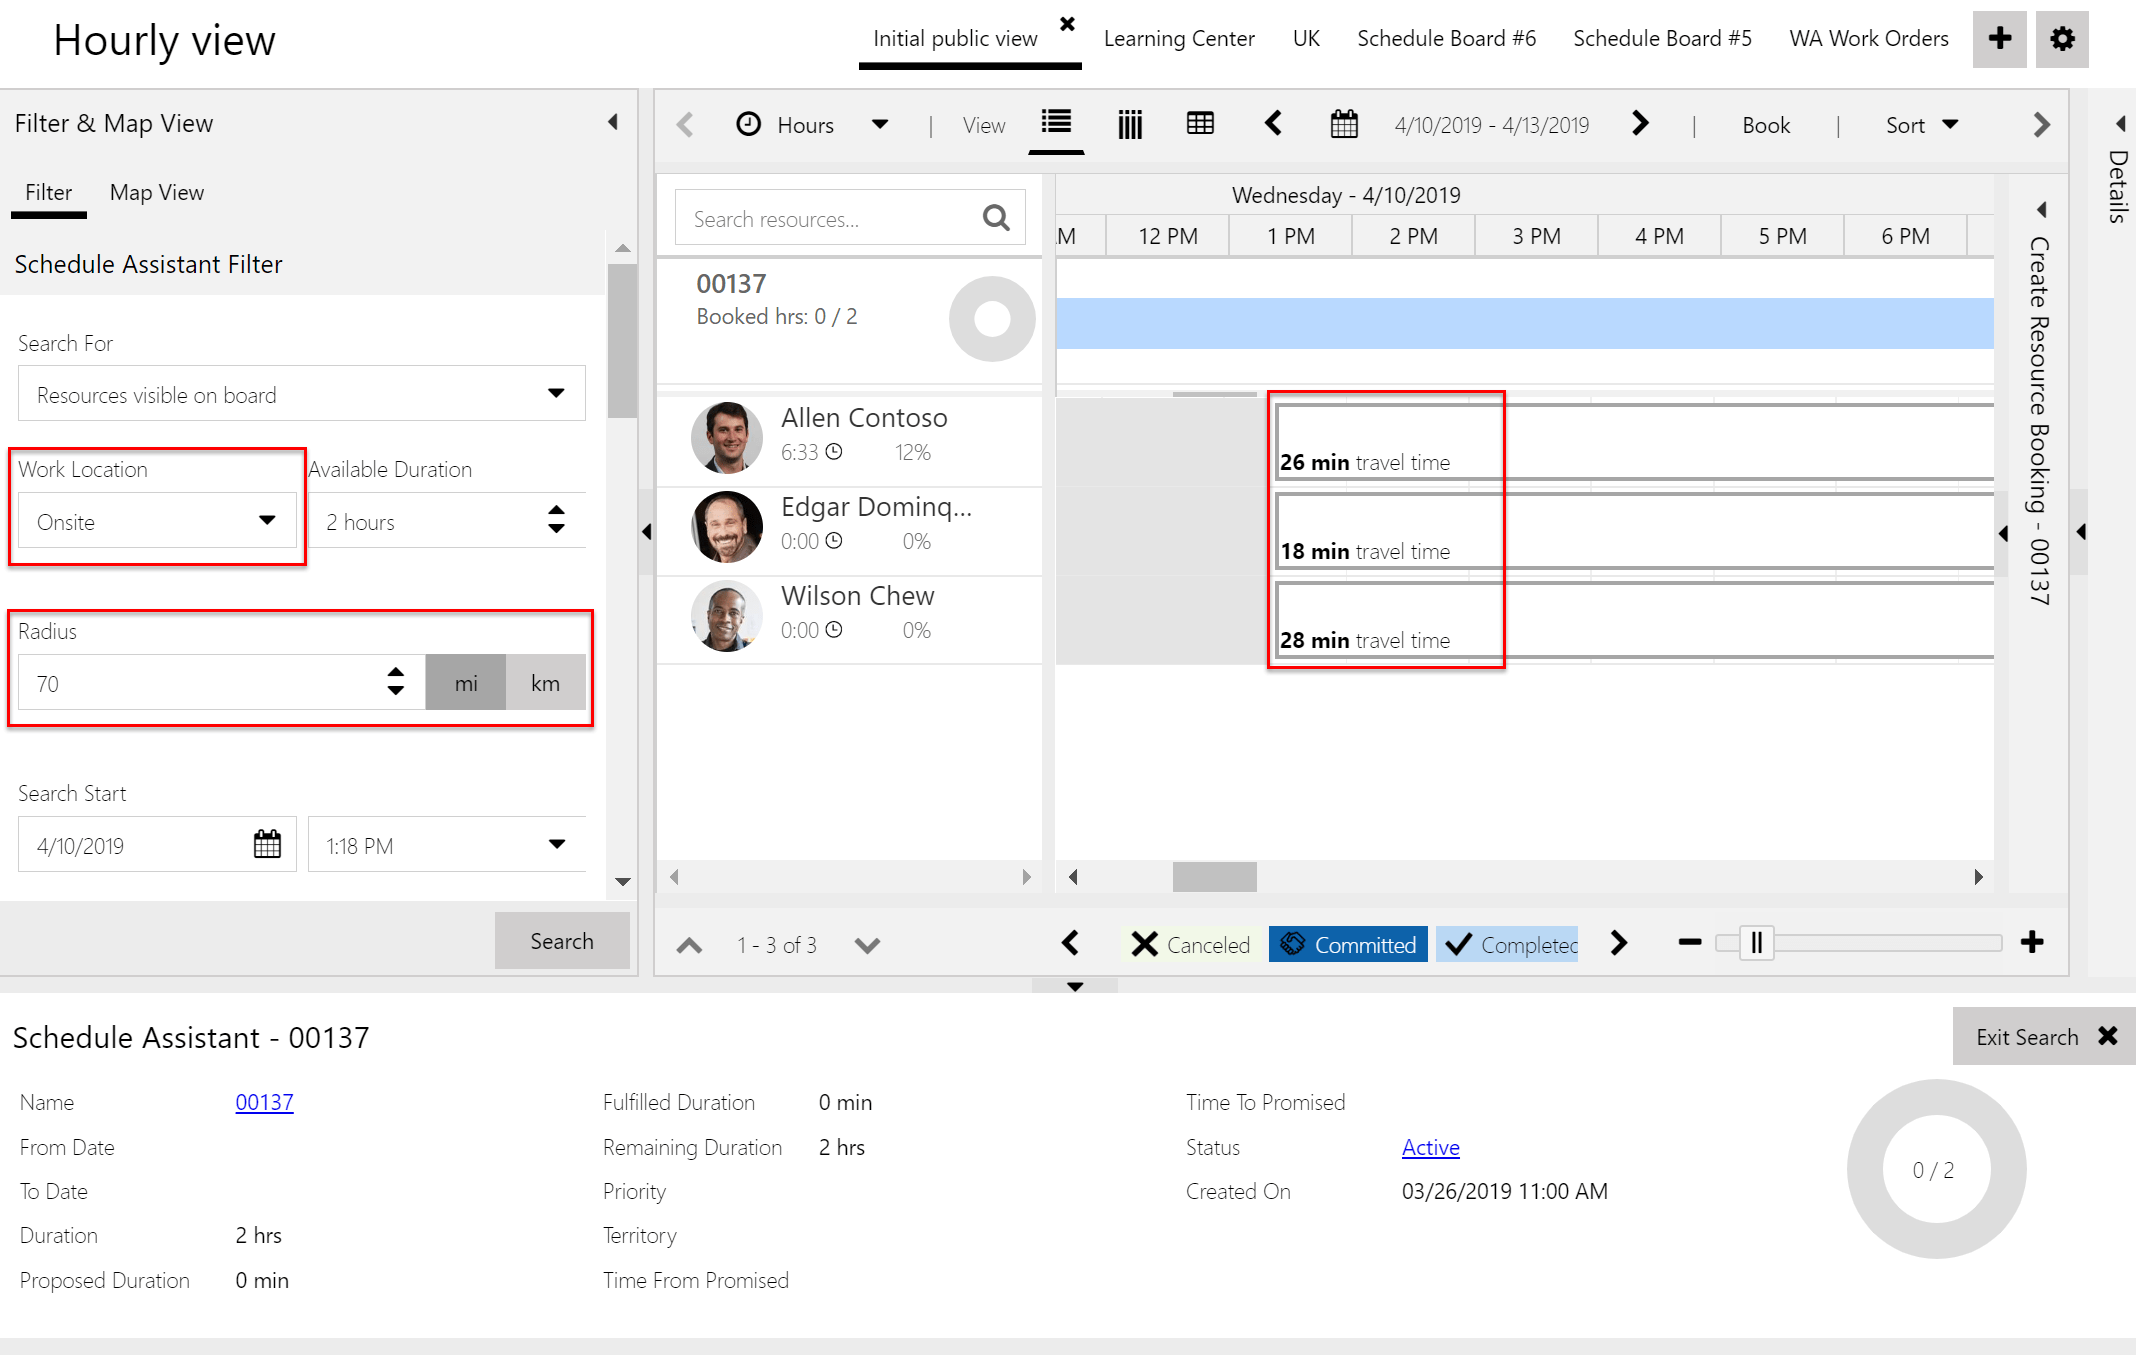Go to next date range
Viewport: 2136px width, 1355px height.
tap(1640, 123)
